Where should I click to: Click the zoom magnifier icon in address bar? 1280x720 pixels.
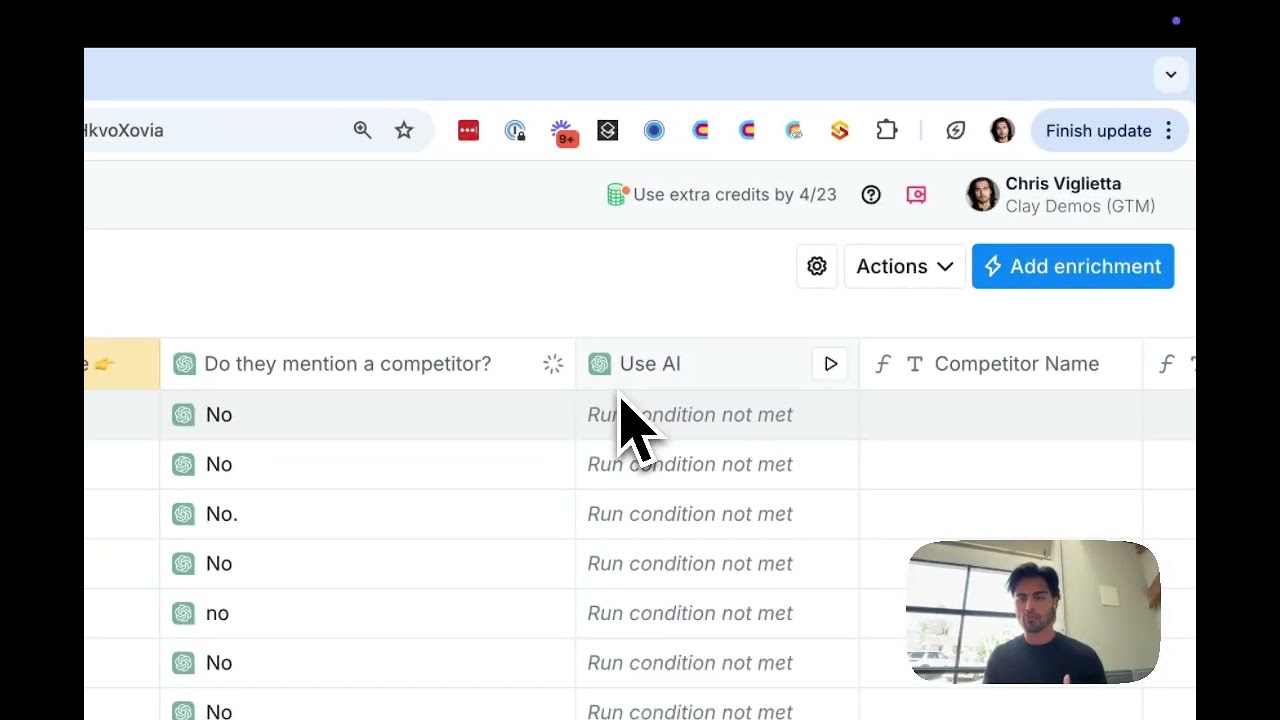[x=362, y=130]
